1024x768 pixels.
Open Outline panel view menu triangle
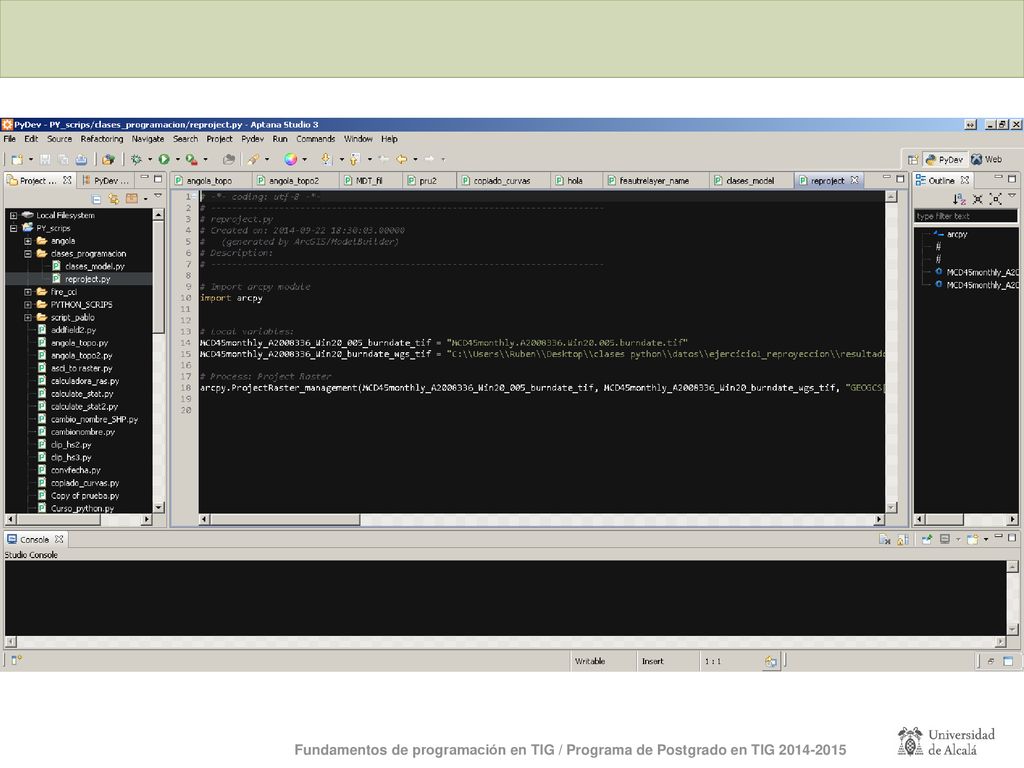pyautogui.click(x=1012, y=196)
